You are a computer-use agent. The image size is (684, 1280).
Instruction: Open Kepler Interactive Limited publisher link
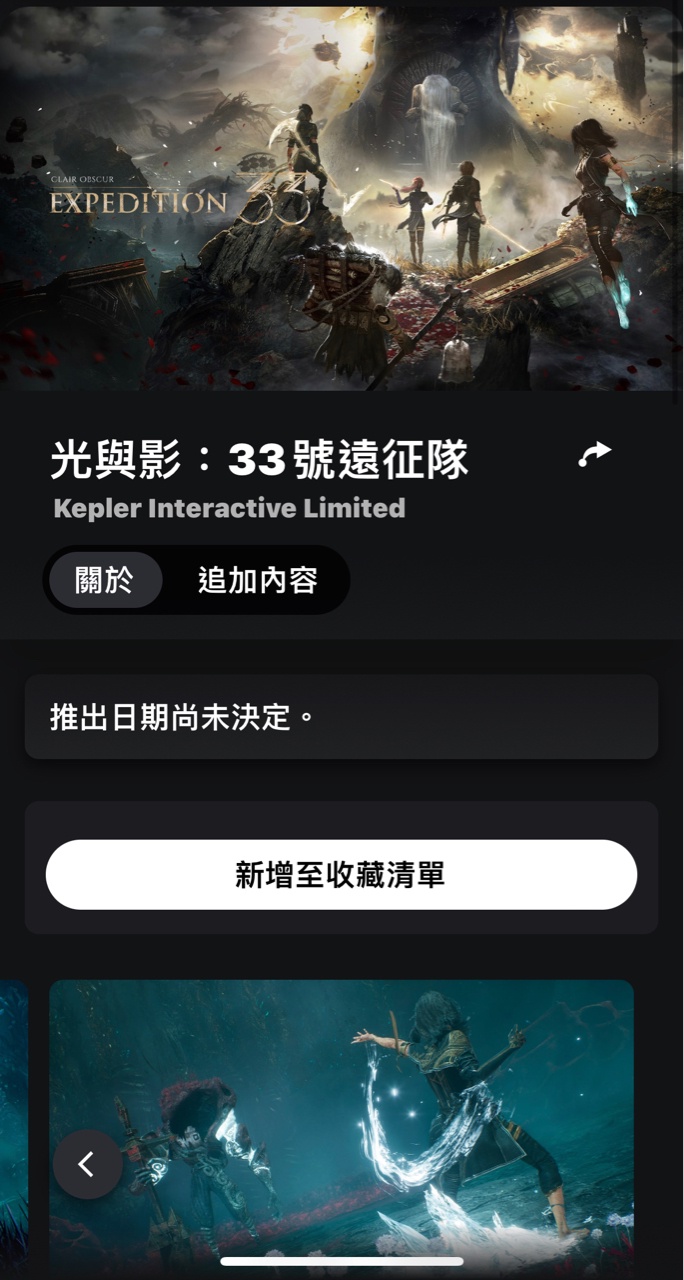click(x=229, y=508)
